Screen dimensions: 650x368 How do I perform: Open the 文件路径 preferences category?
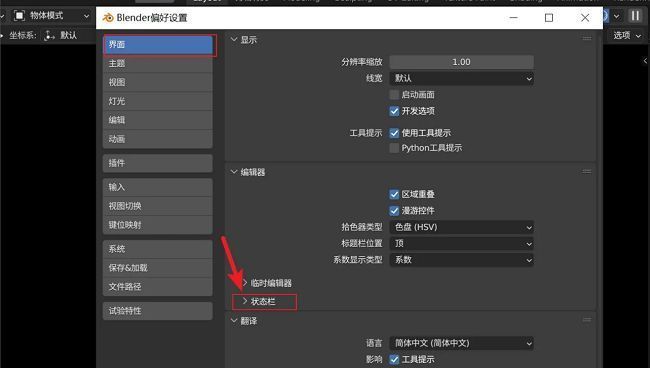pos(158,287)
